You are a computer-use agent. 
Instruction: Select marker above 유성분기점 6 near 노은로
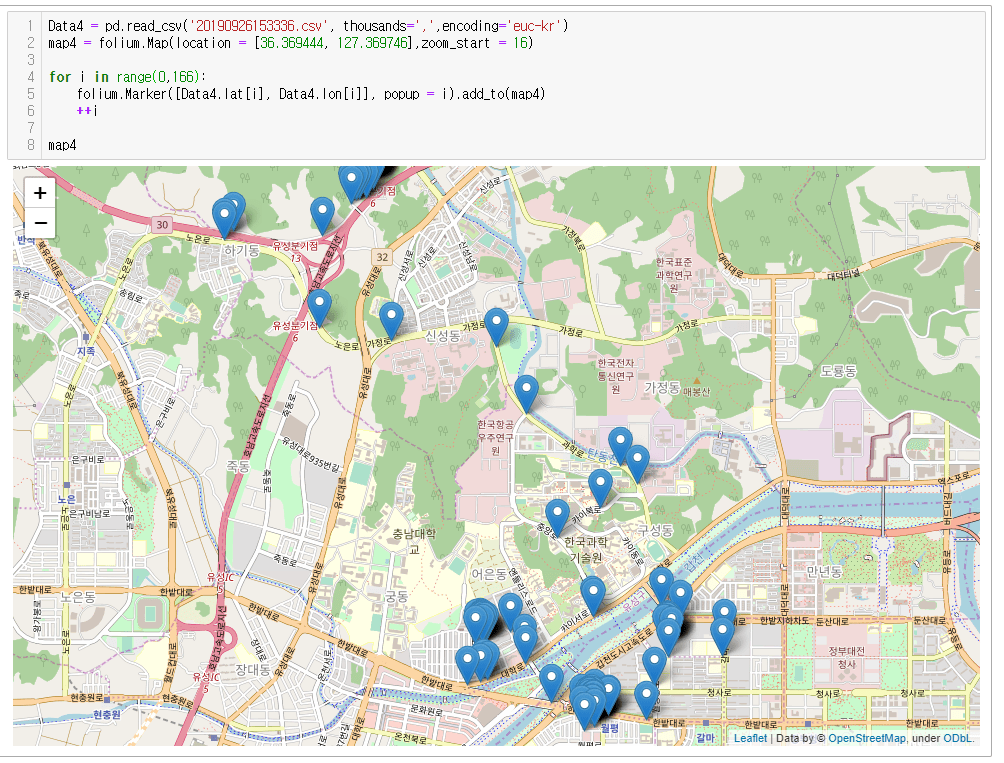319,306
